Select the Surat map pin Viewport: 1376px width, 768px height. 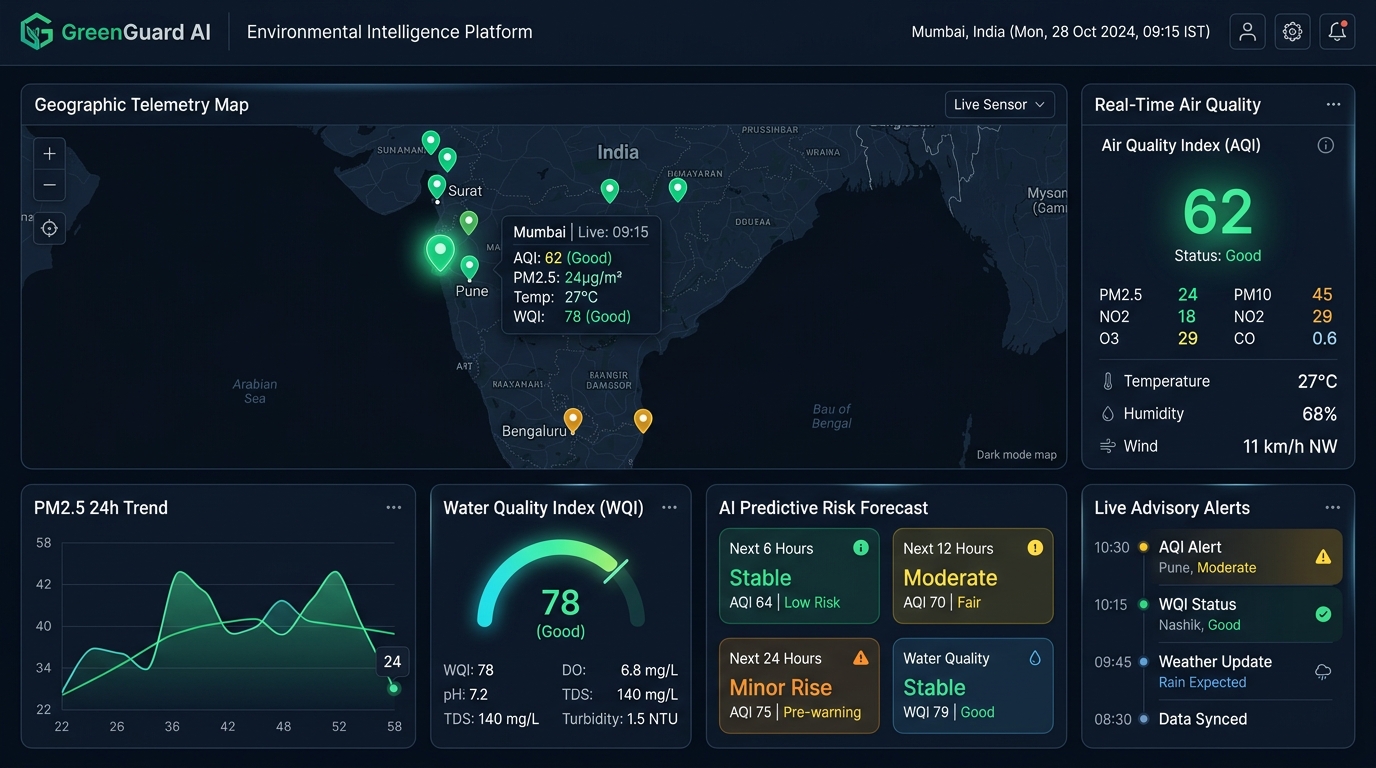tap(437, 186)
